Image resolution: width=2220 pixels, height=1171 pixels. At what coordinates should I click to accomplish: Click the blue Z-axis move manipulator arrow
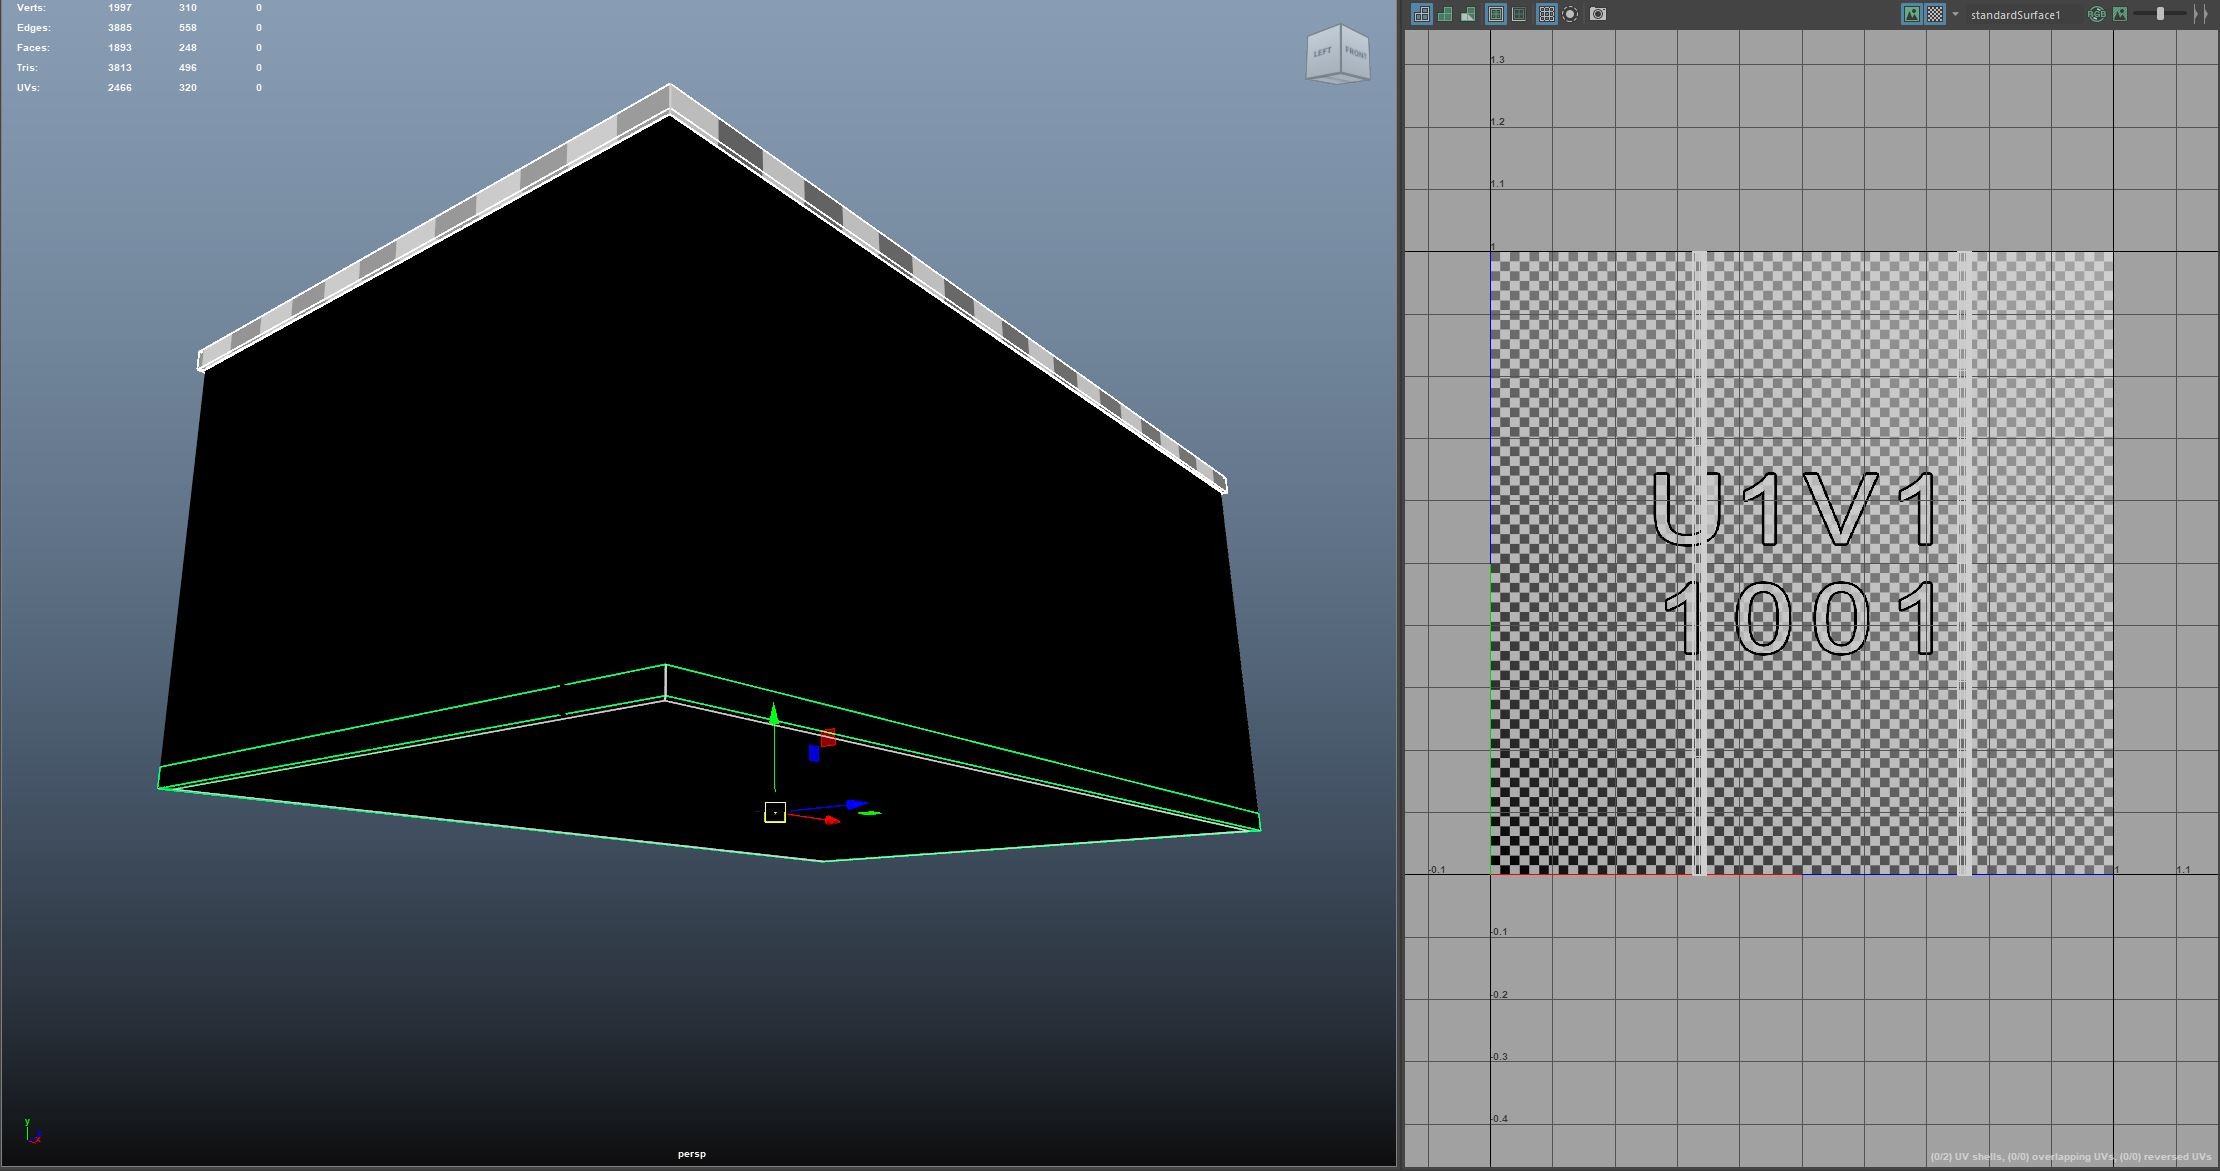point(857,804)
